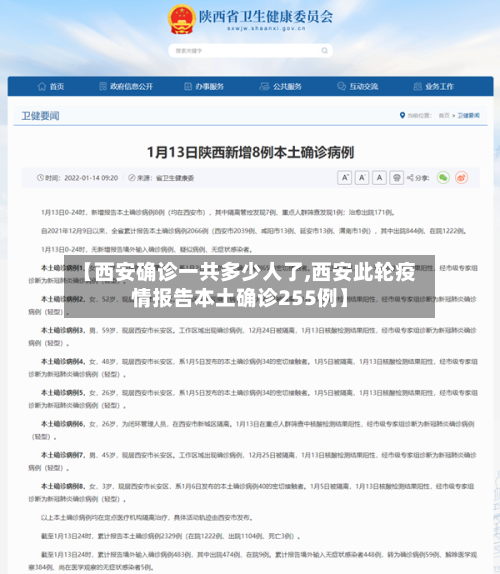Click the article title 1月13日陕西新增8例本土确诊病例
Image resolution: width=500 pixels, height=574 pixels.
click(x=250, y=152)
